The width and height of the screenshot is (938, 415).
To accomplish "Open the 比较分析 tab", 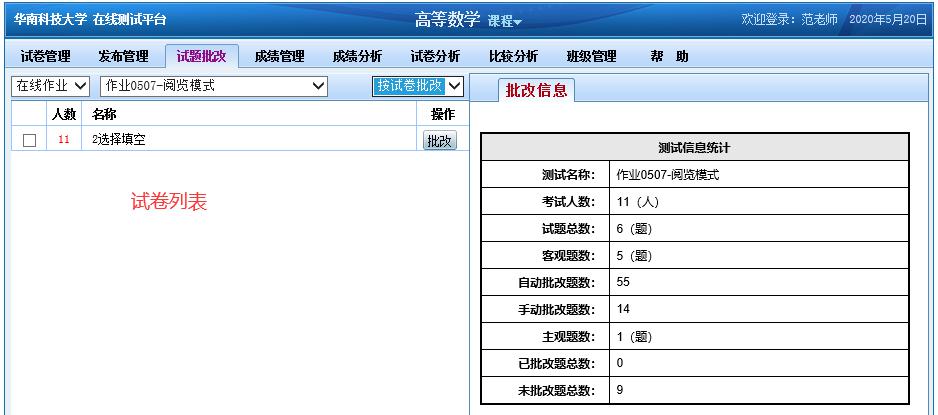I will click(x=513, y=56).
